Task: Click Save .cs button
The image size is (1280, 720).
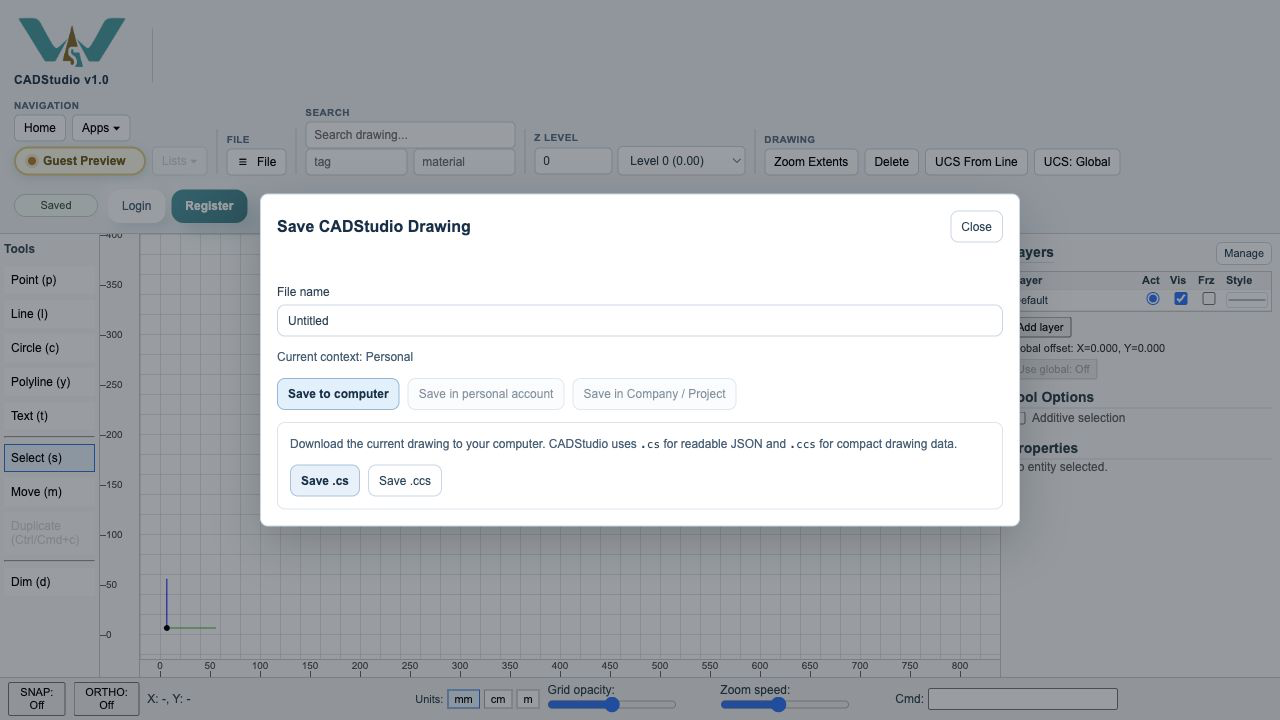Action: click(325, 481)
